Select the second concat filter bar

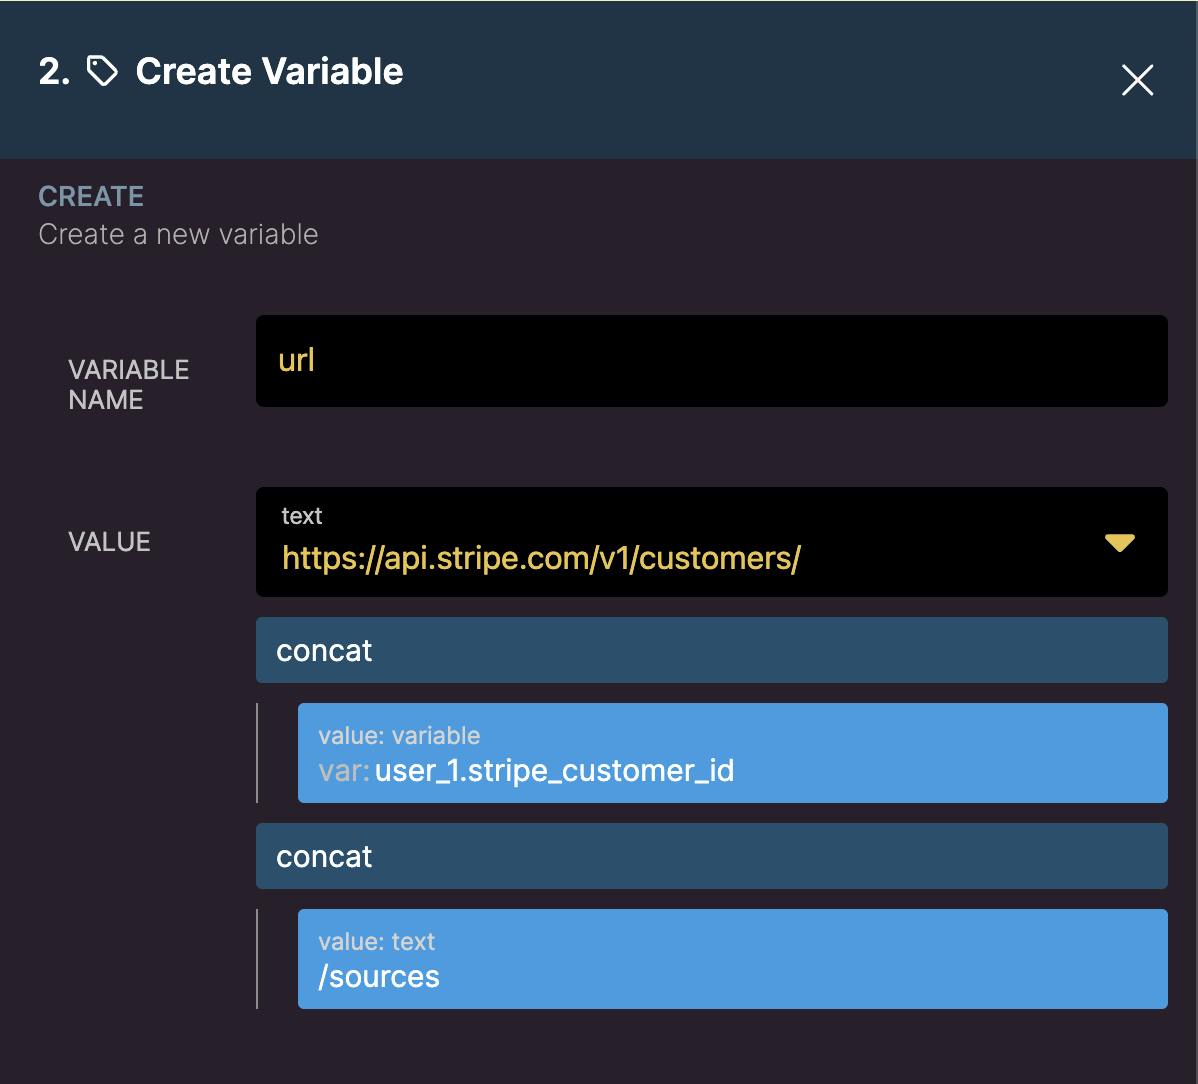click(711, 856)
